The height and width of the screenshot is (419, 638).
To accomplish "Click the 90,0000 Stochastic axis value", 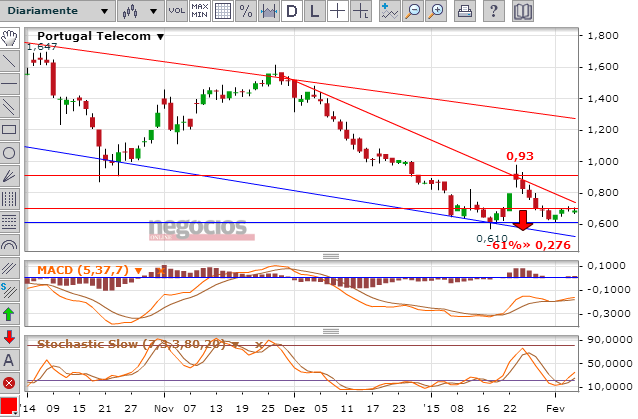I will click(610, 340).
